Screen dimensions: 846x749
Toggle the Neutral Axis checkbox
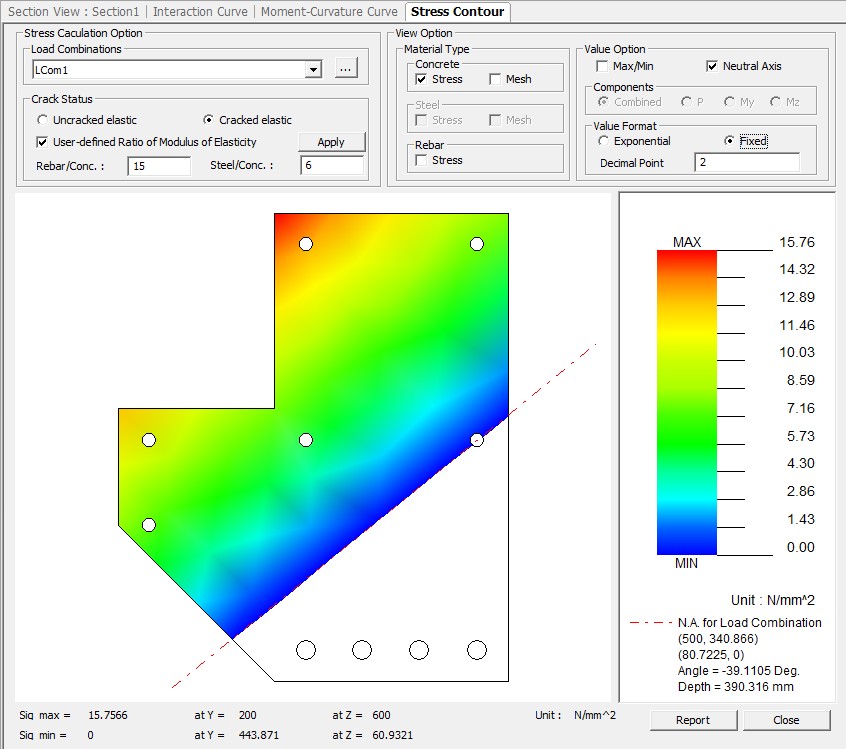click(x=712, y=66)
